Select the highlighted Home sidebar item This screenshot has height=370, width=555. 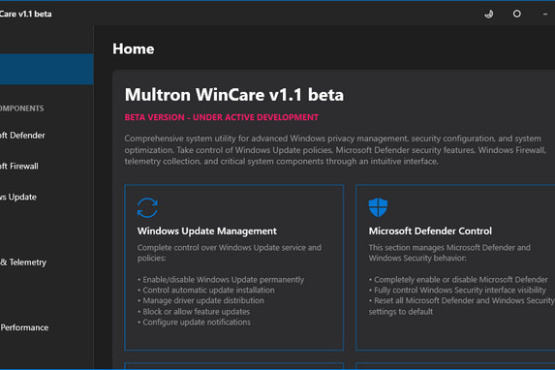47,69
